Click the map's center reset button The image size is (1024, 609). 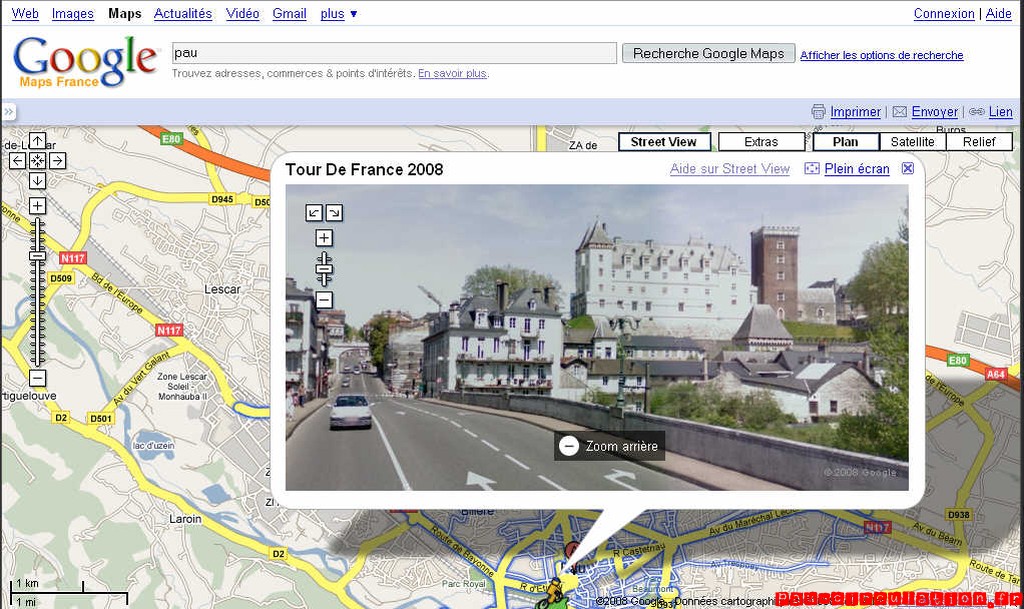coord(37,160)
